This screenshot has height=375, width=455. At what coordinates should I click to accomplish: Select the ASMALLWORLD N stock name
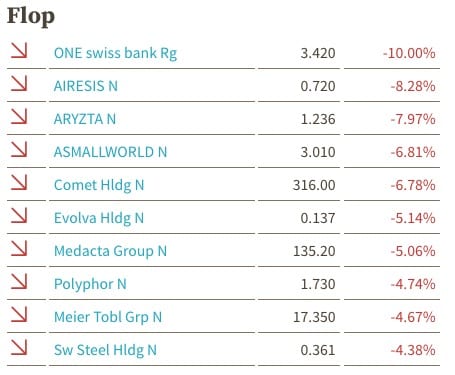click(x=110, y=152)
